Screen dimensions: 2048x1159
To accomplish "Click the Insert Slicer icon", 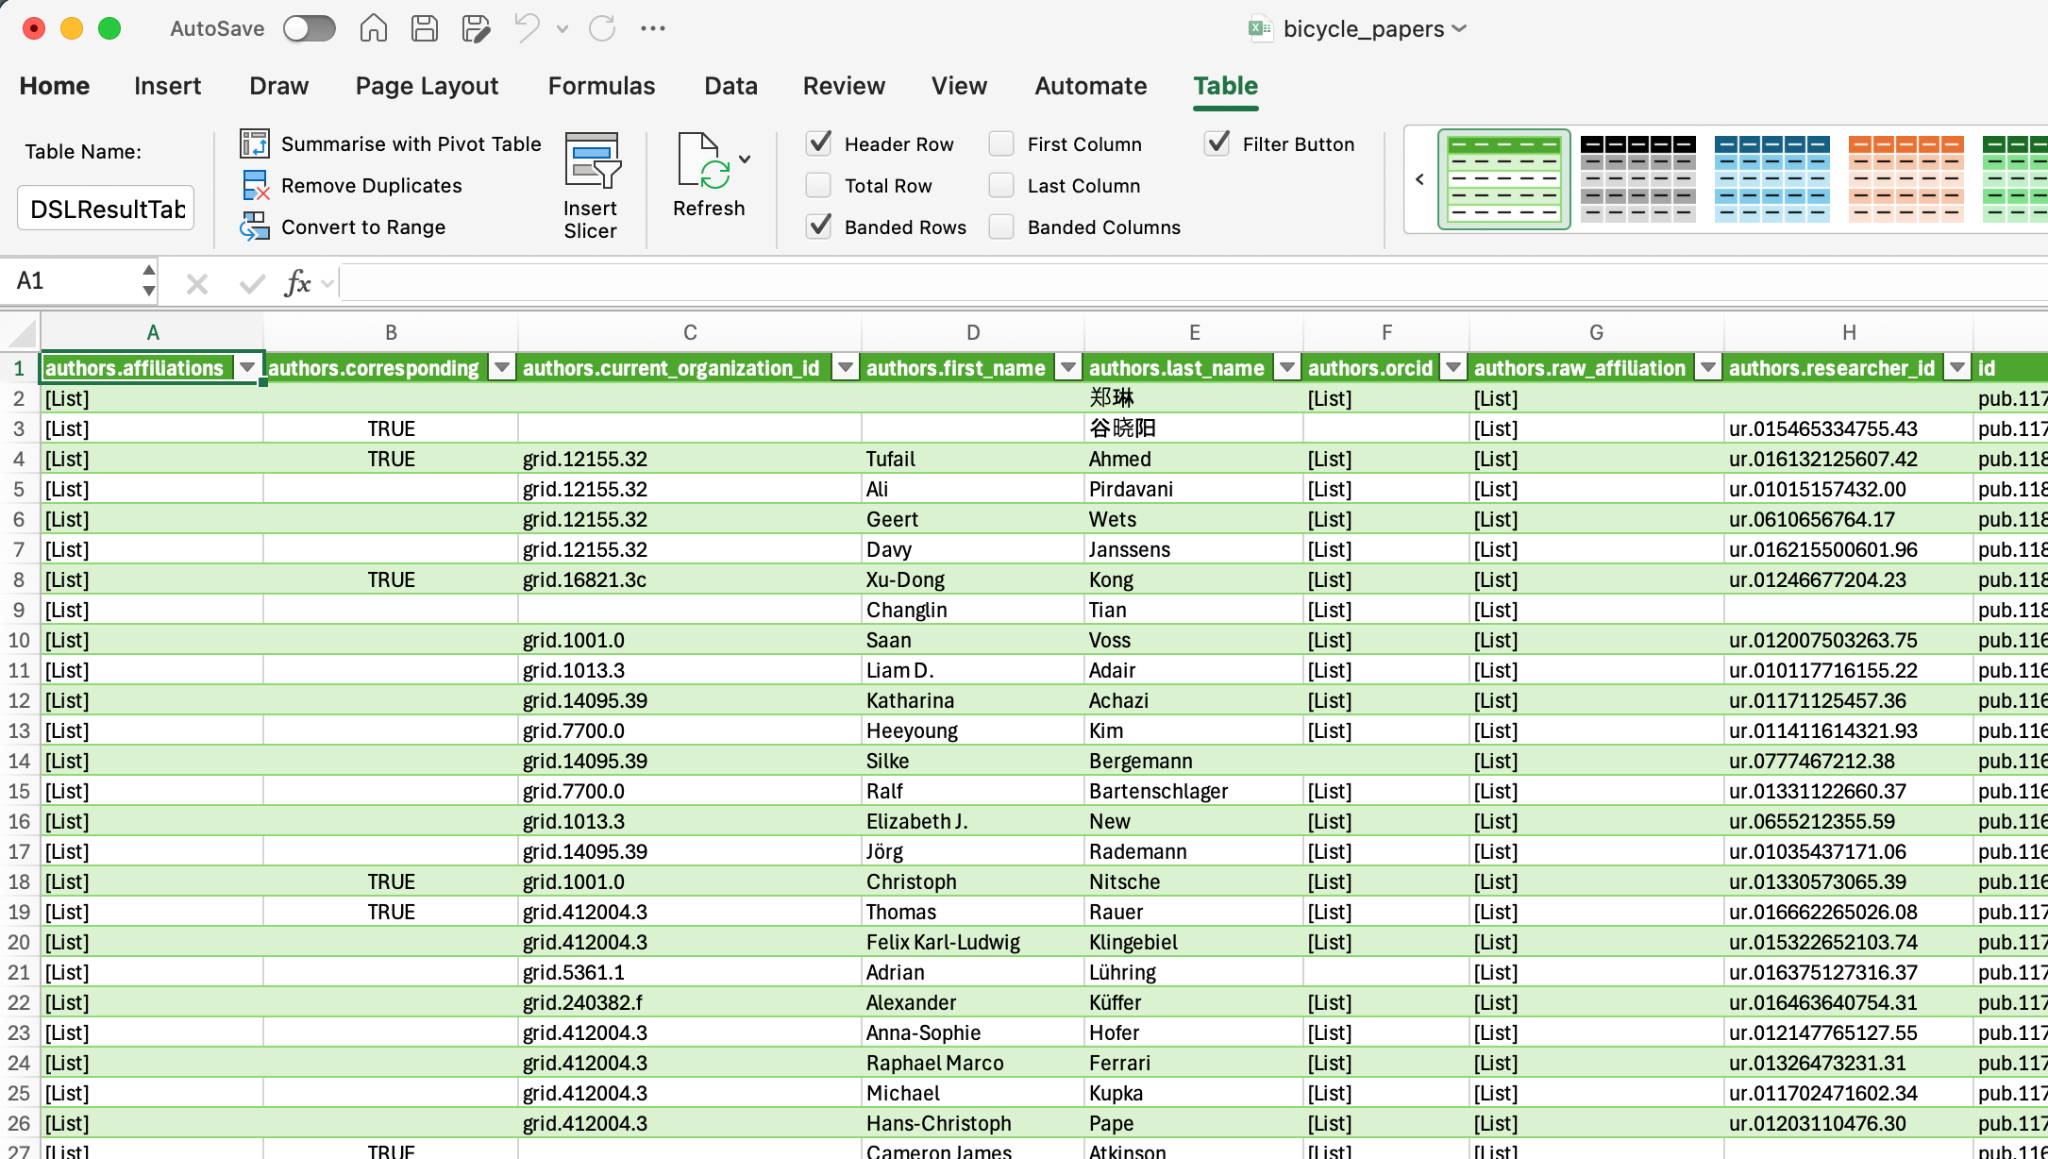I will (x=591, y=160).
